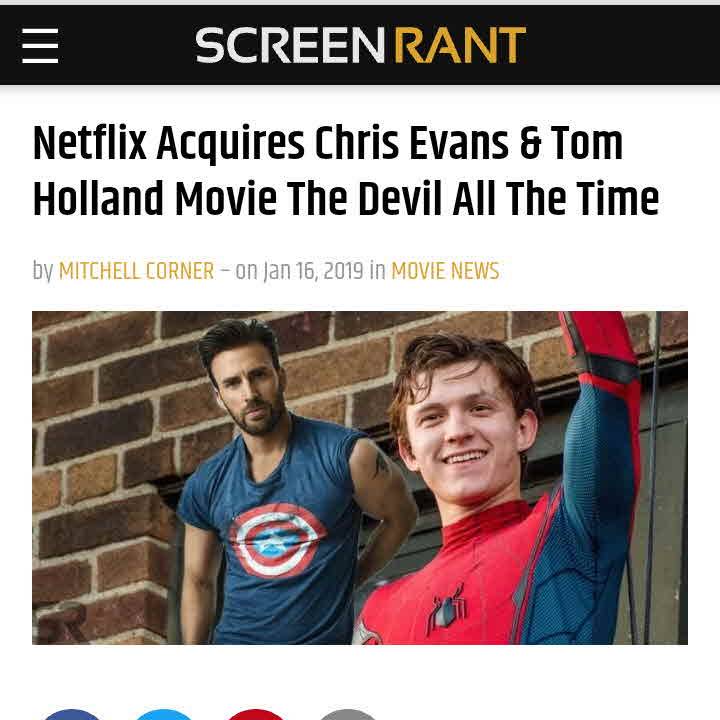Click the Netflix Acquires article headline
Screen dimensions: 720x720
click(346, 170)
